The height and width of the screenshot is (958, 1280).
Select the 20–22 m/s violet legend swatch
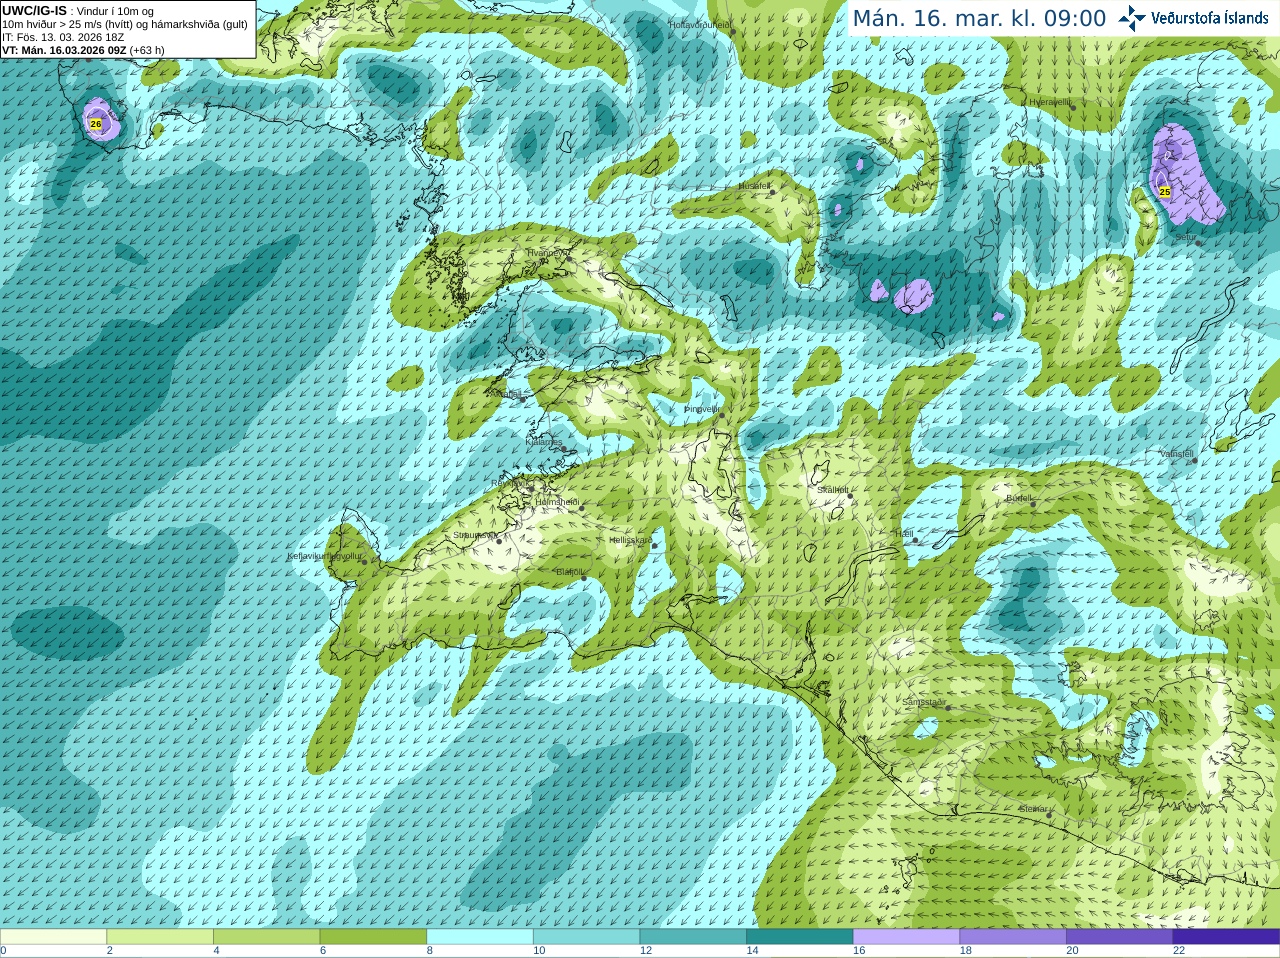point(1120,937)
